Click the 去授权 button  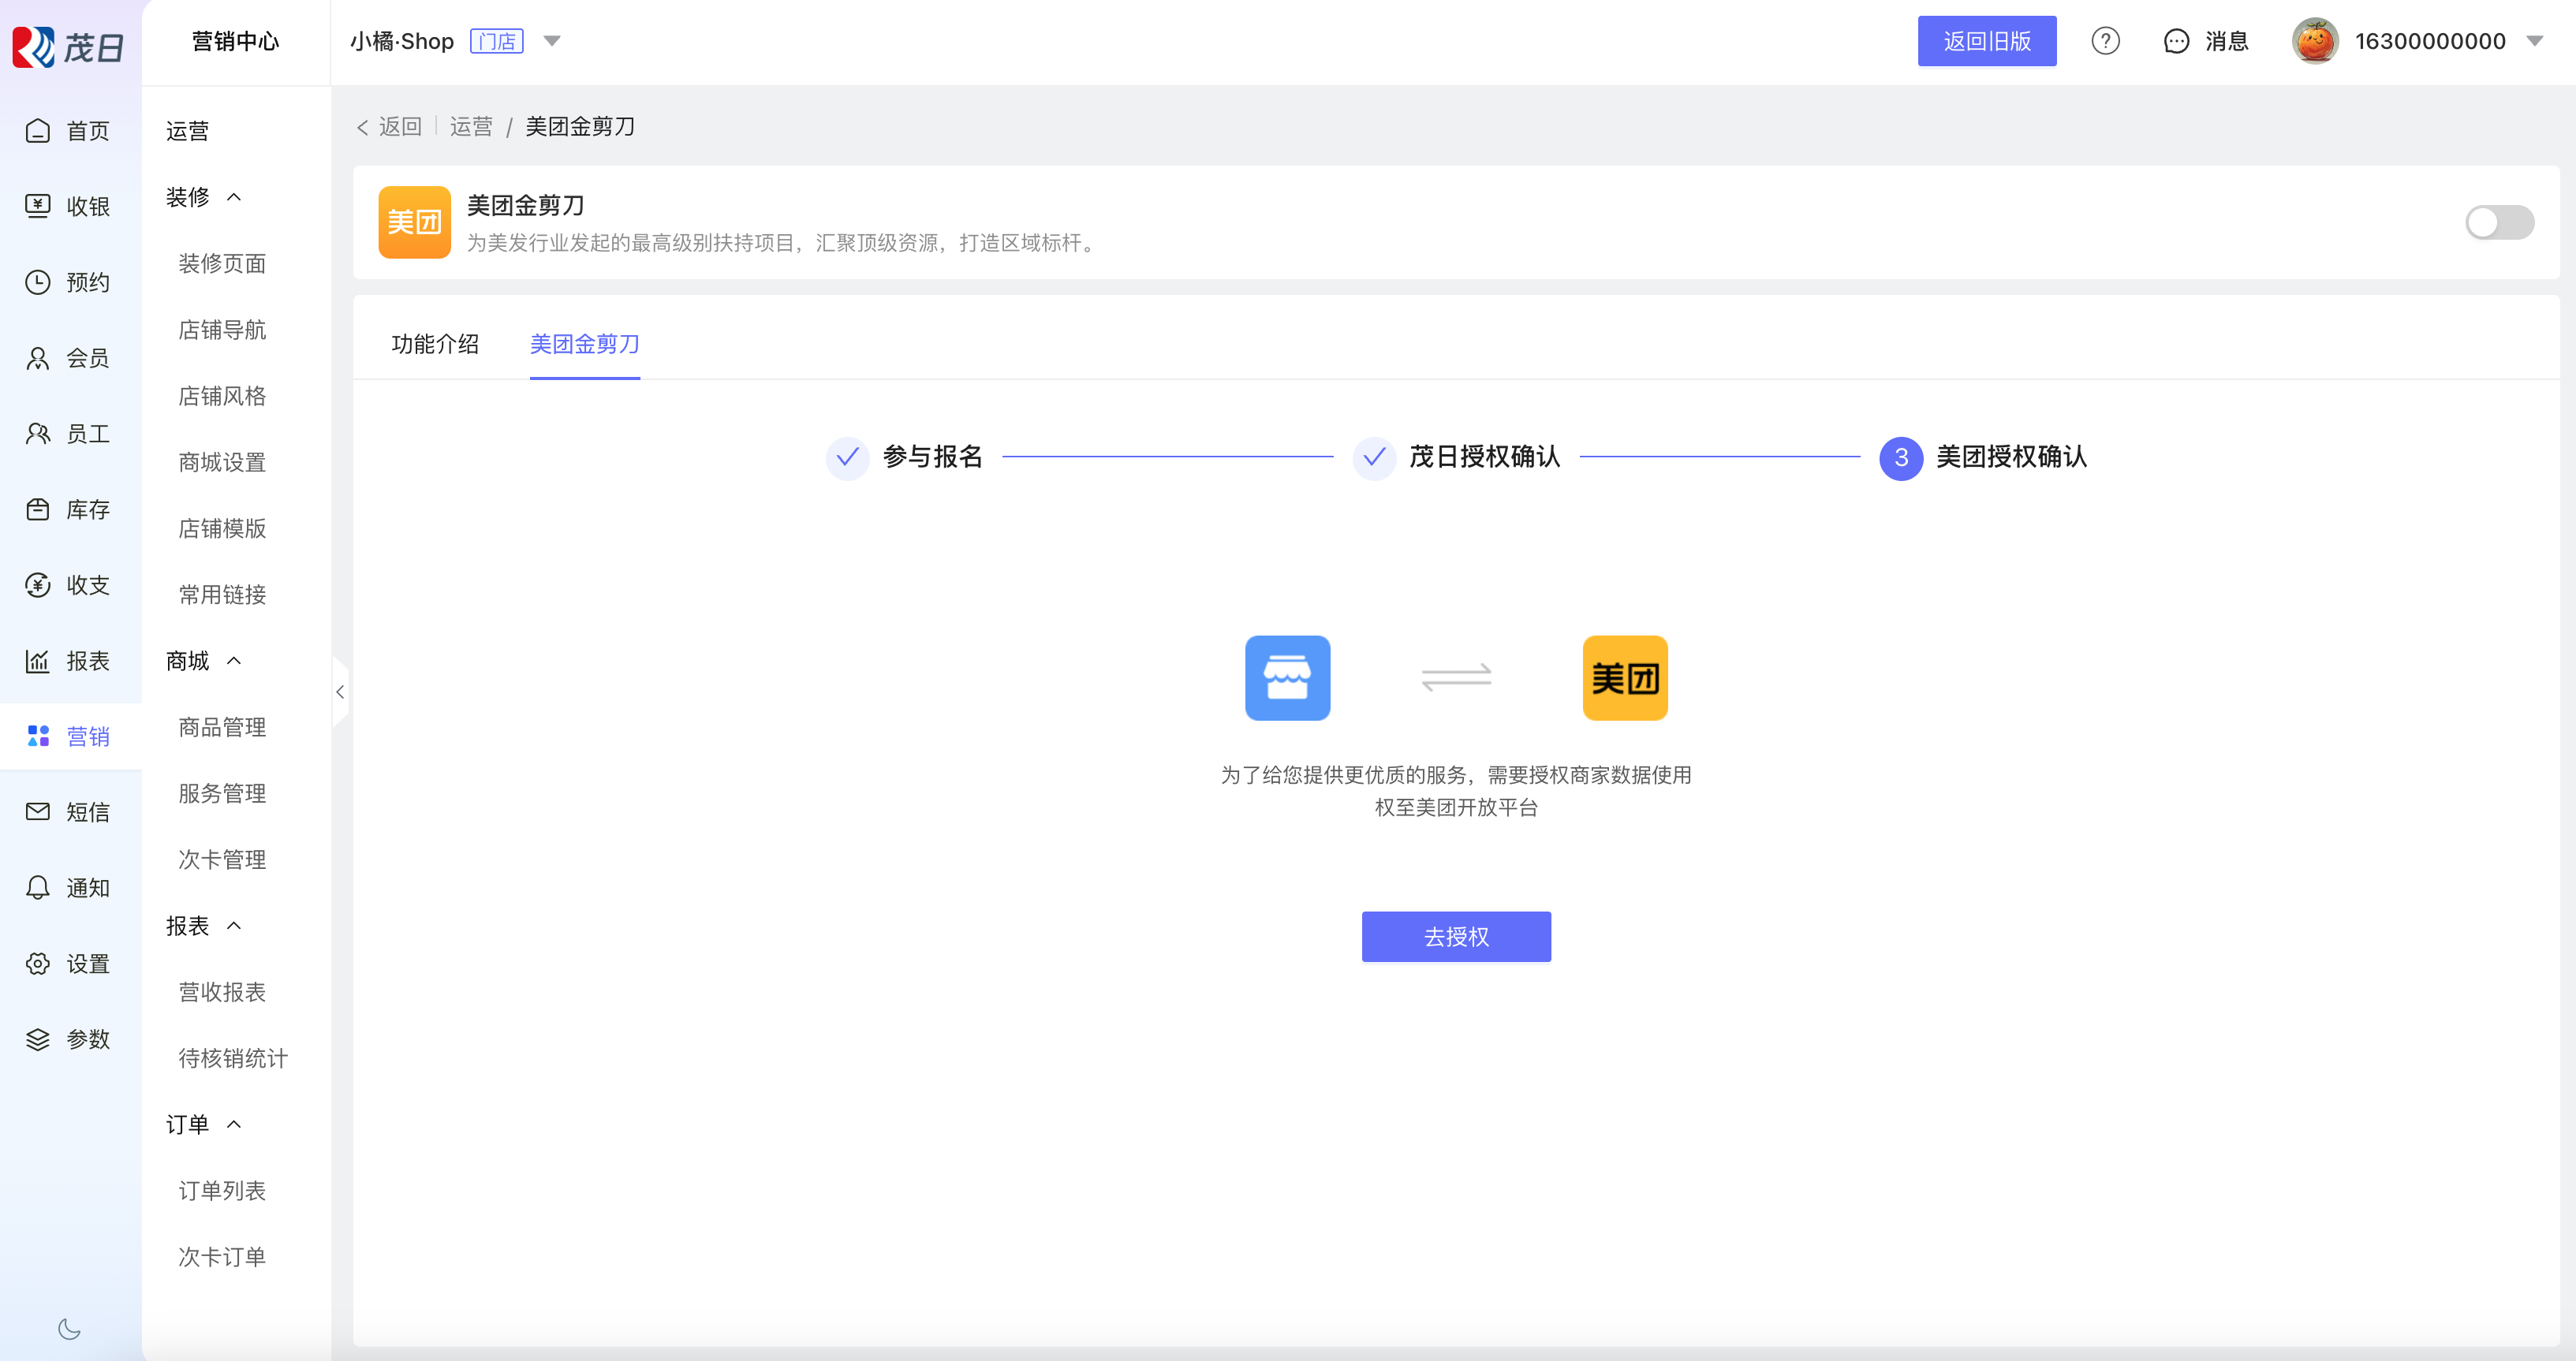(1455, 936)
